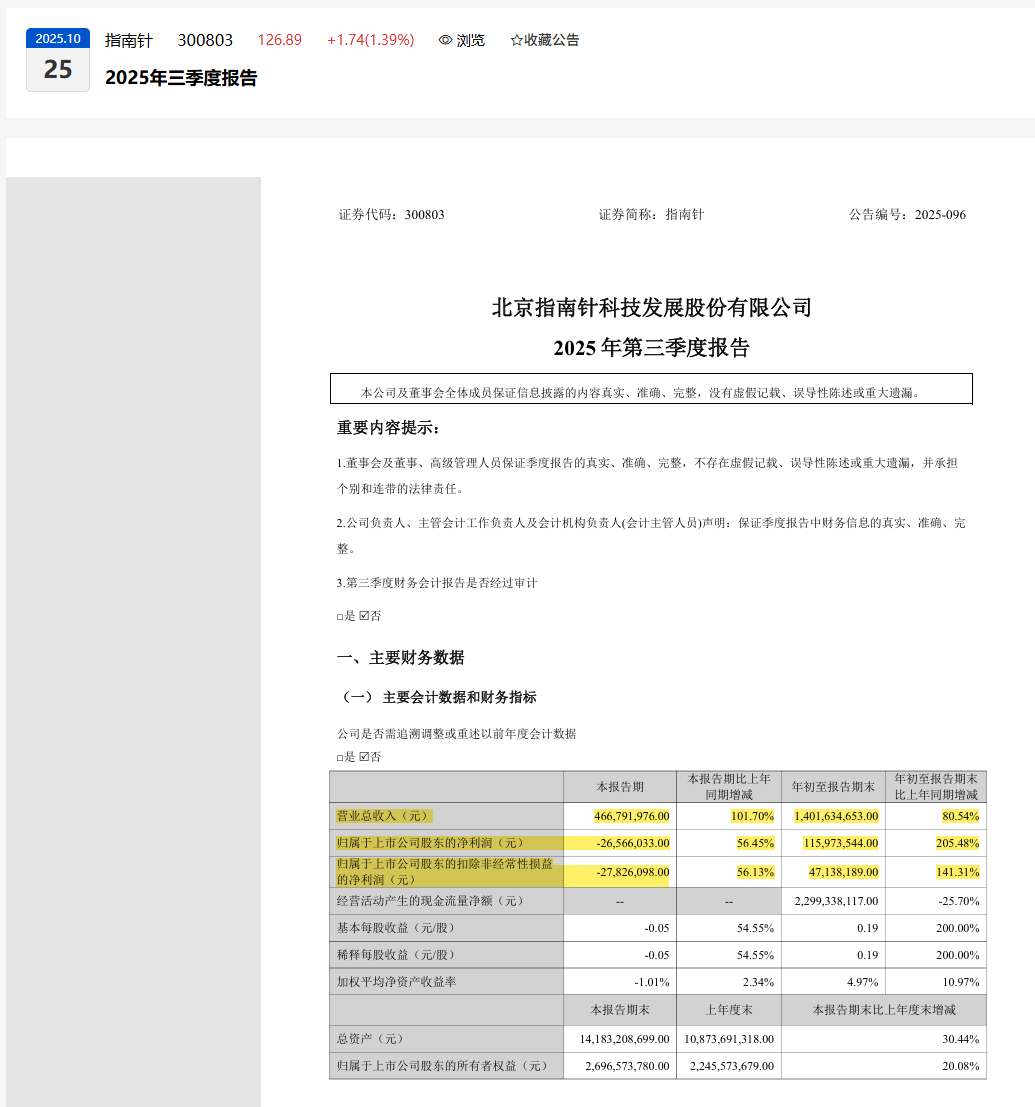Click the 稀释每股收益（元/股） row label
Image resolution: width=1035 pixels, height=1107 pixels.
click(x=395, y=955)
